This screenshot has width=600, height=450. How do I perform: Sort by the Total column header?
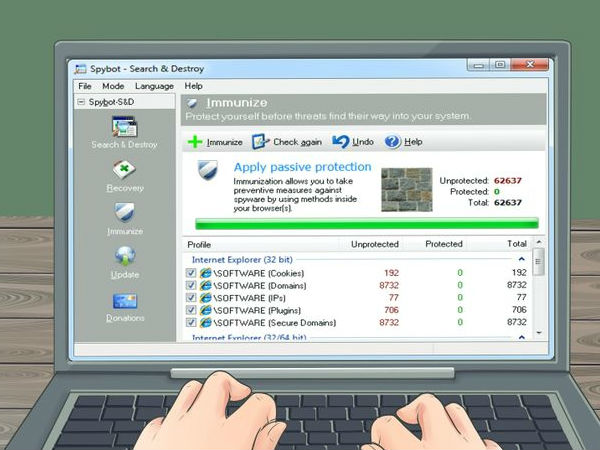click(x=517, y=244)
